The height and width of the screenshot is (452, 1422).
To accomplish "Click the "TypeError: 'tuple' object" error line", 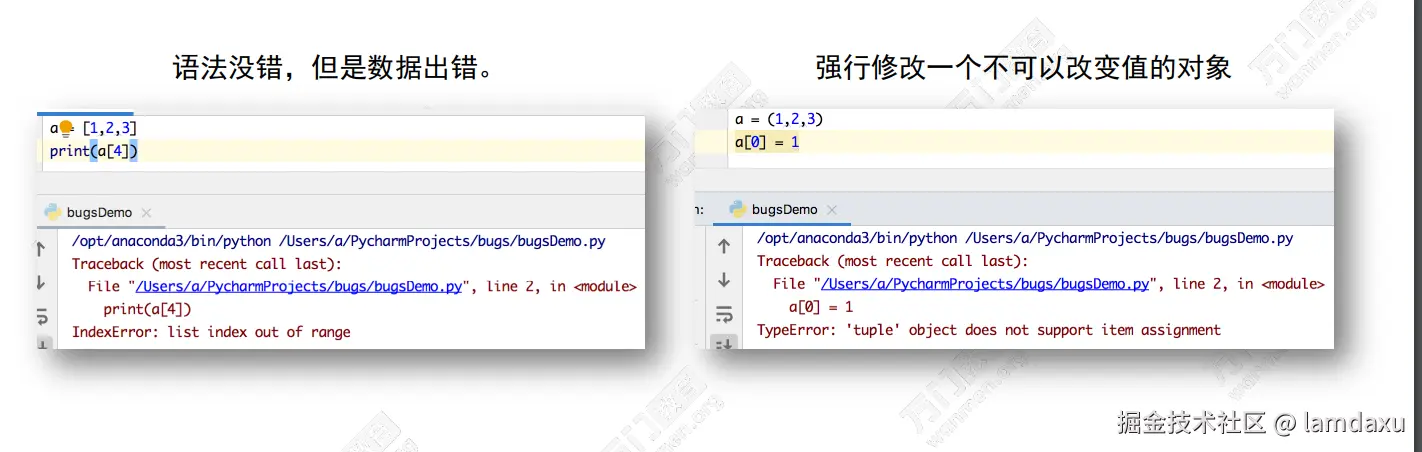I will click(989, 330).
